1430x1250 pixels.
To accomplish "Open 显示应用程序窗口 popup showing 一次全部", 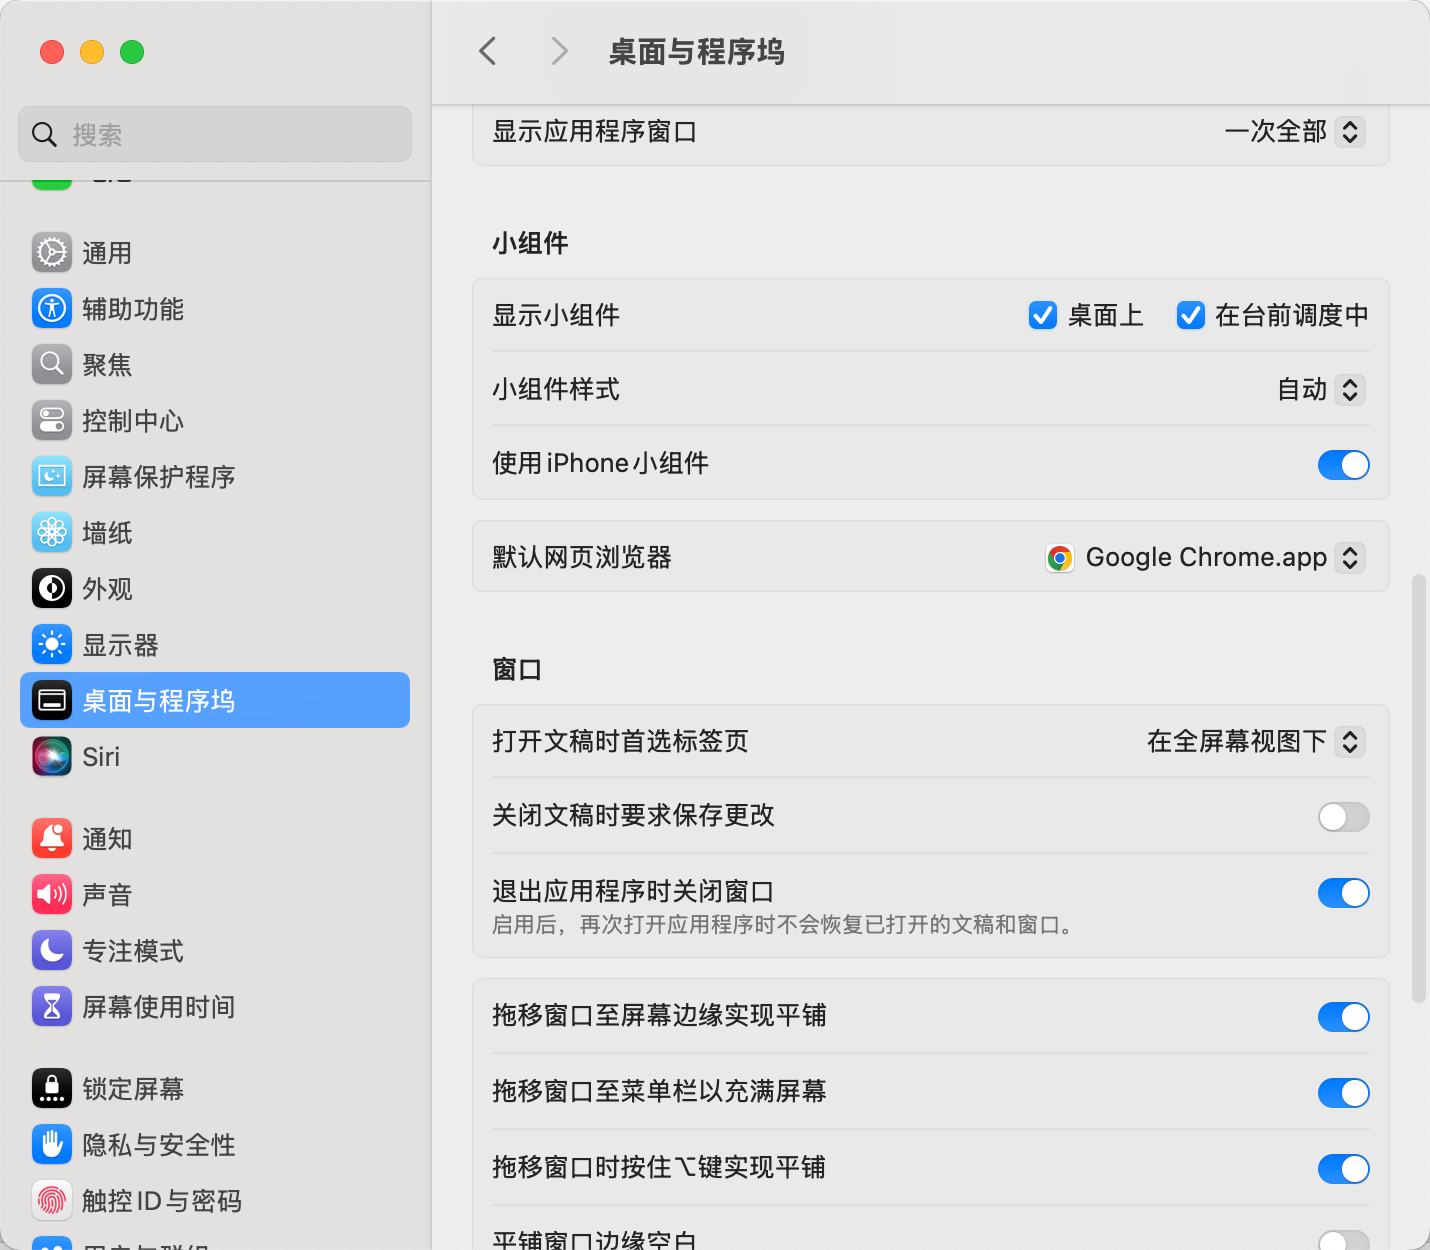I will (x=1294, y=132).
